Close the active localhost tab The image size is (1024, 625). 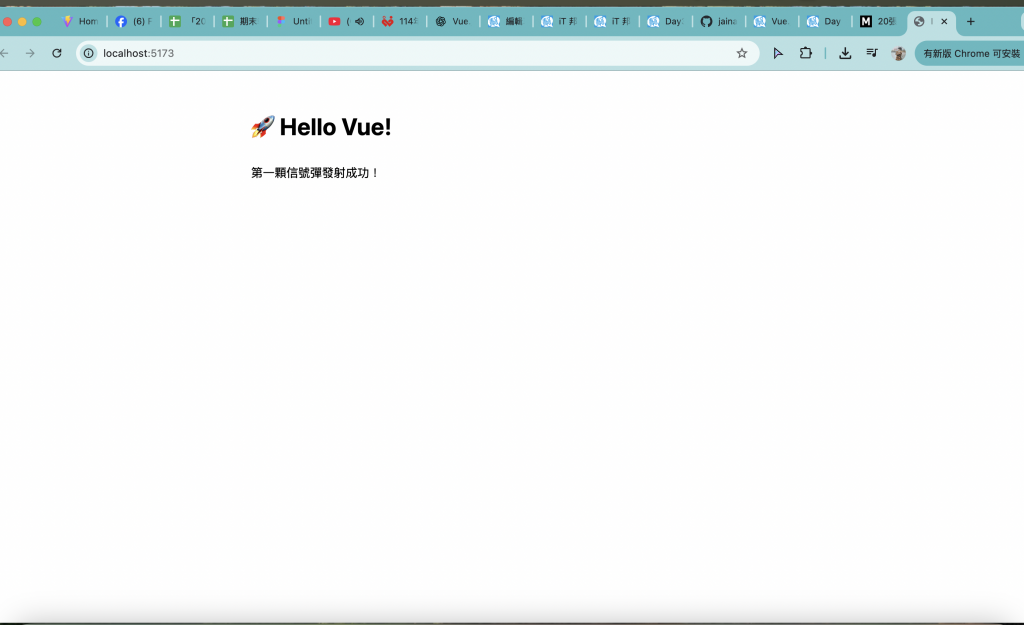(944, 22)
